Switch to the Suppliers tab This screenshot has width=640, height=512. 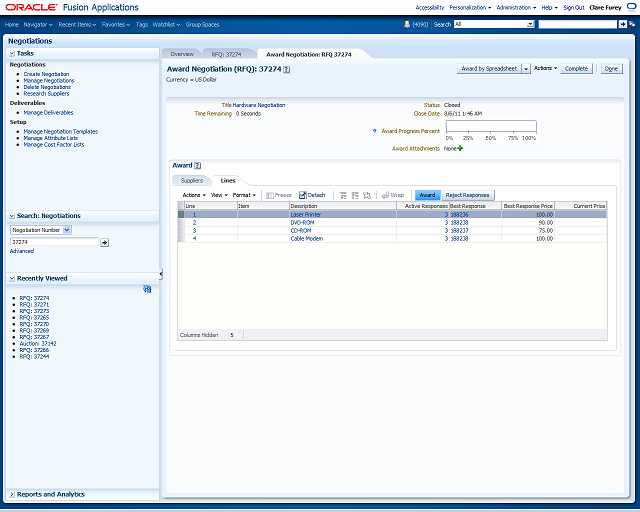point(191,180)
